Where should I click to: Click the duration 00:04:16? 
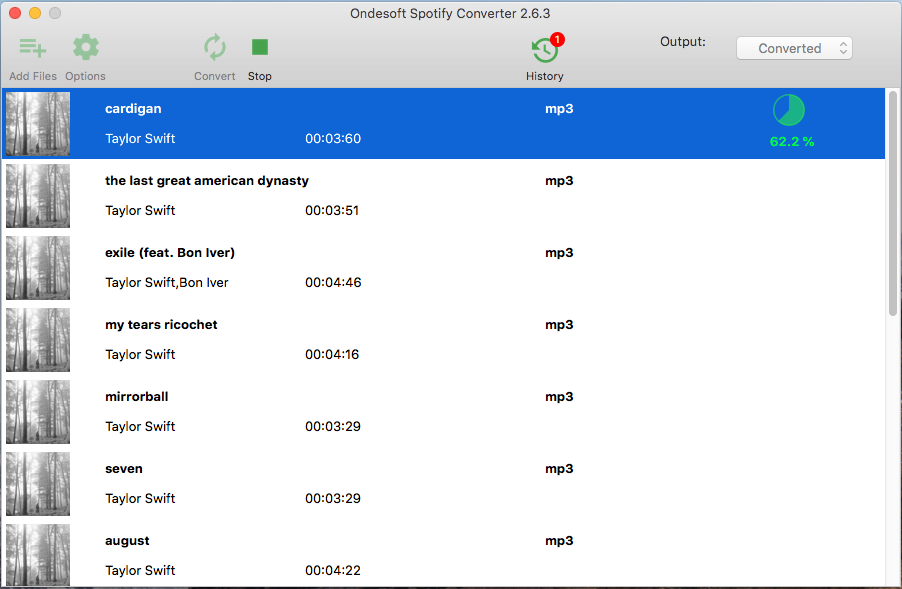tap(332, 354)
